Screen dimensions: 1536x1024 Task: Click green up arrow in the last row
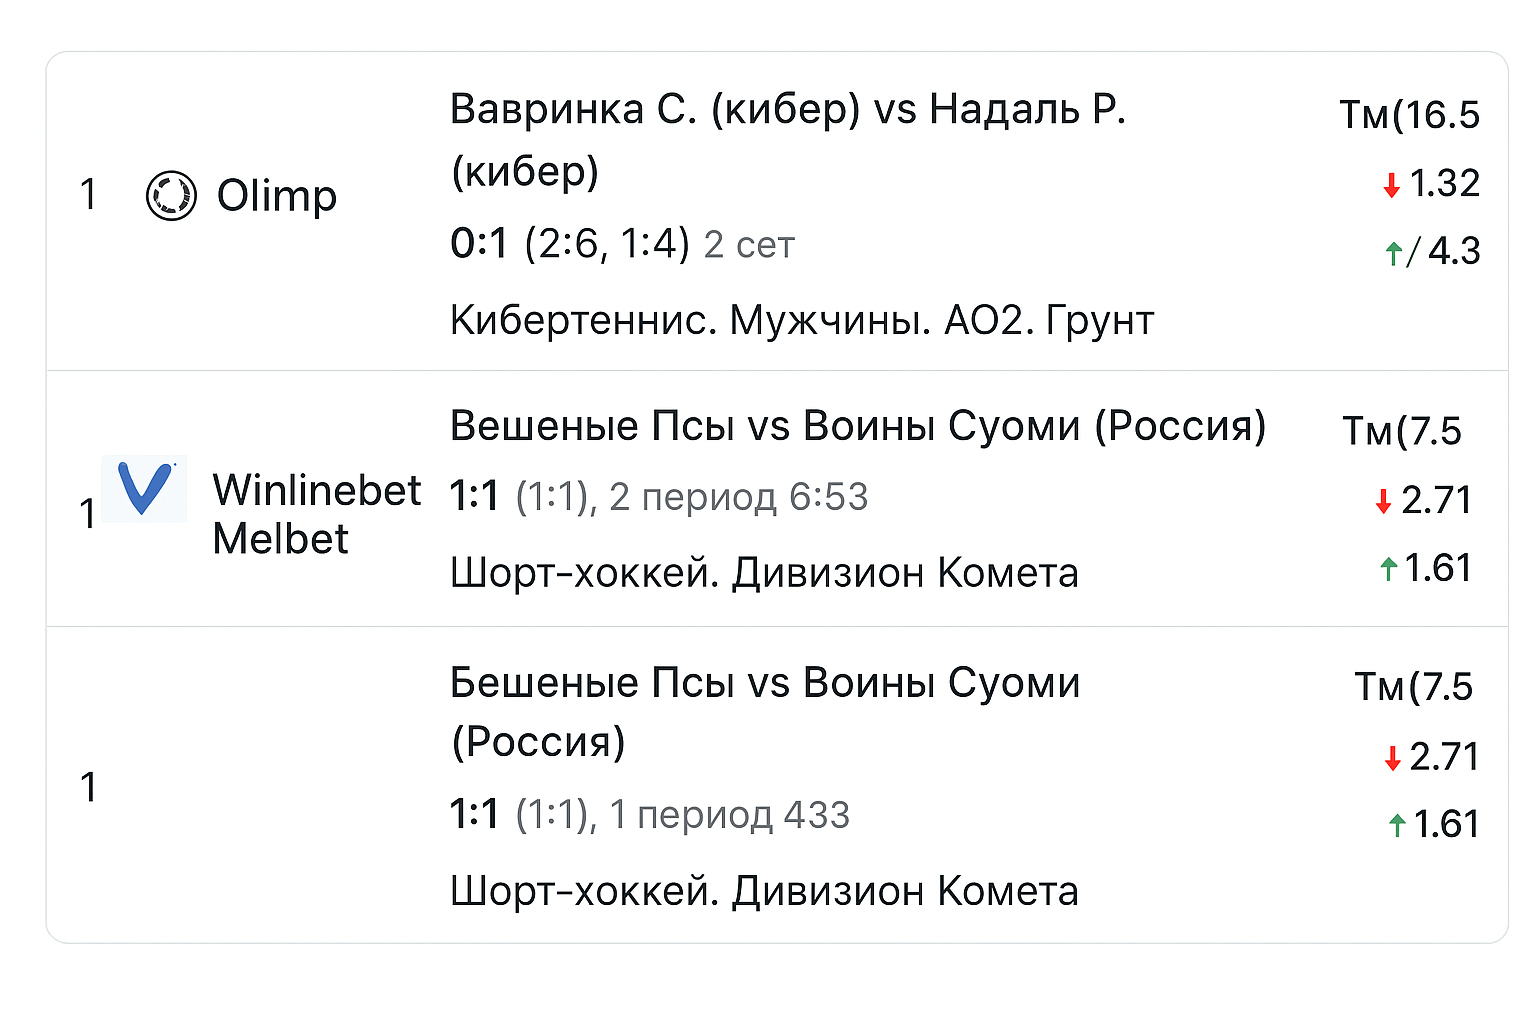click(1397, 825)
